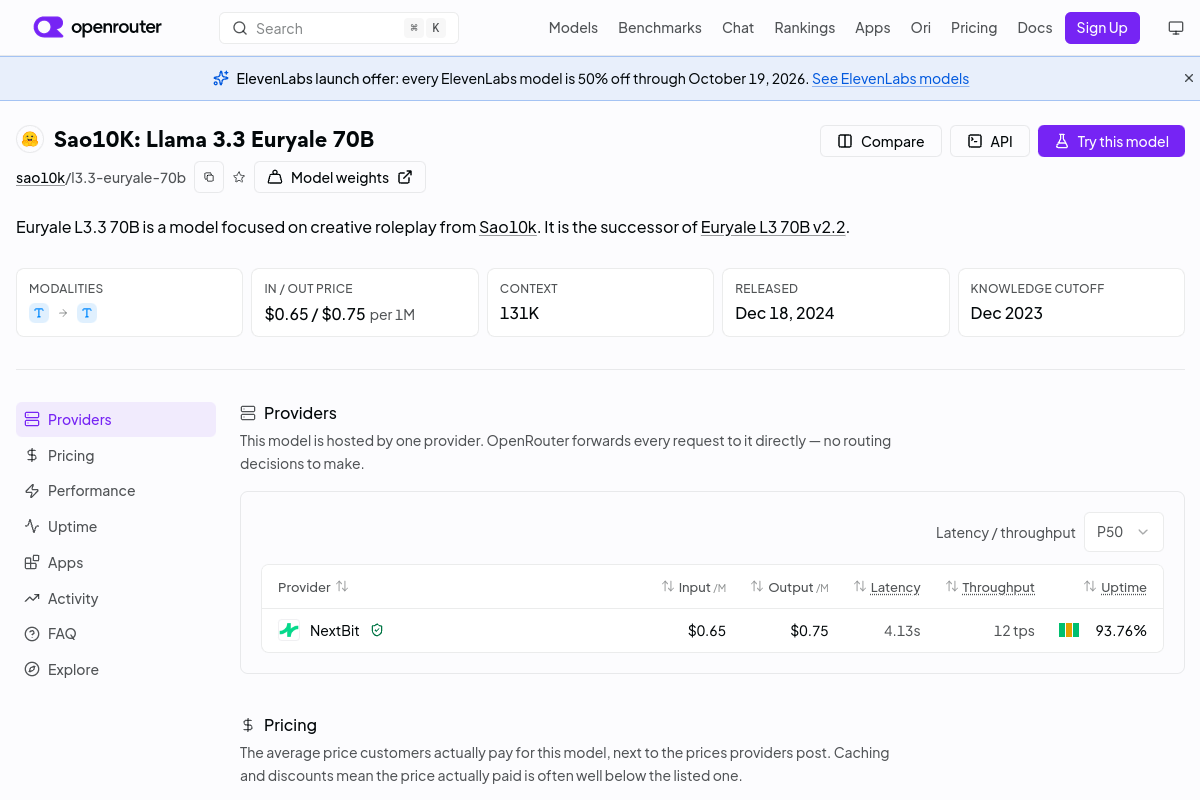Click the NextBit provider logo
The image size is (1200, 800).
click(x=289, y=630)
